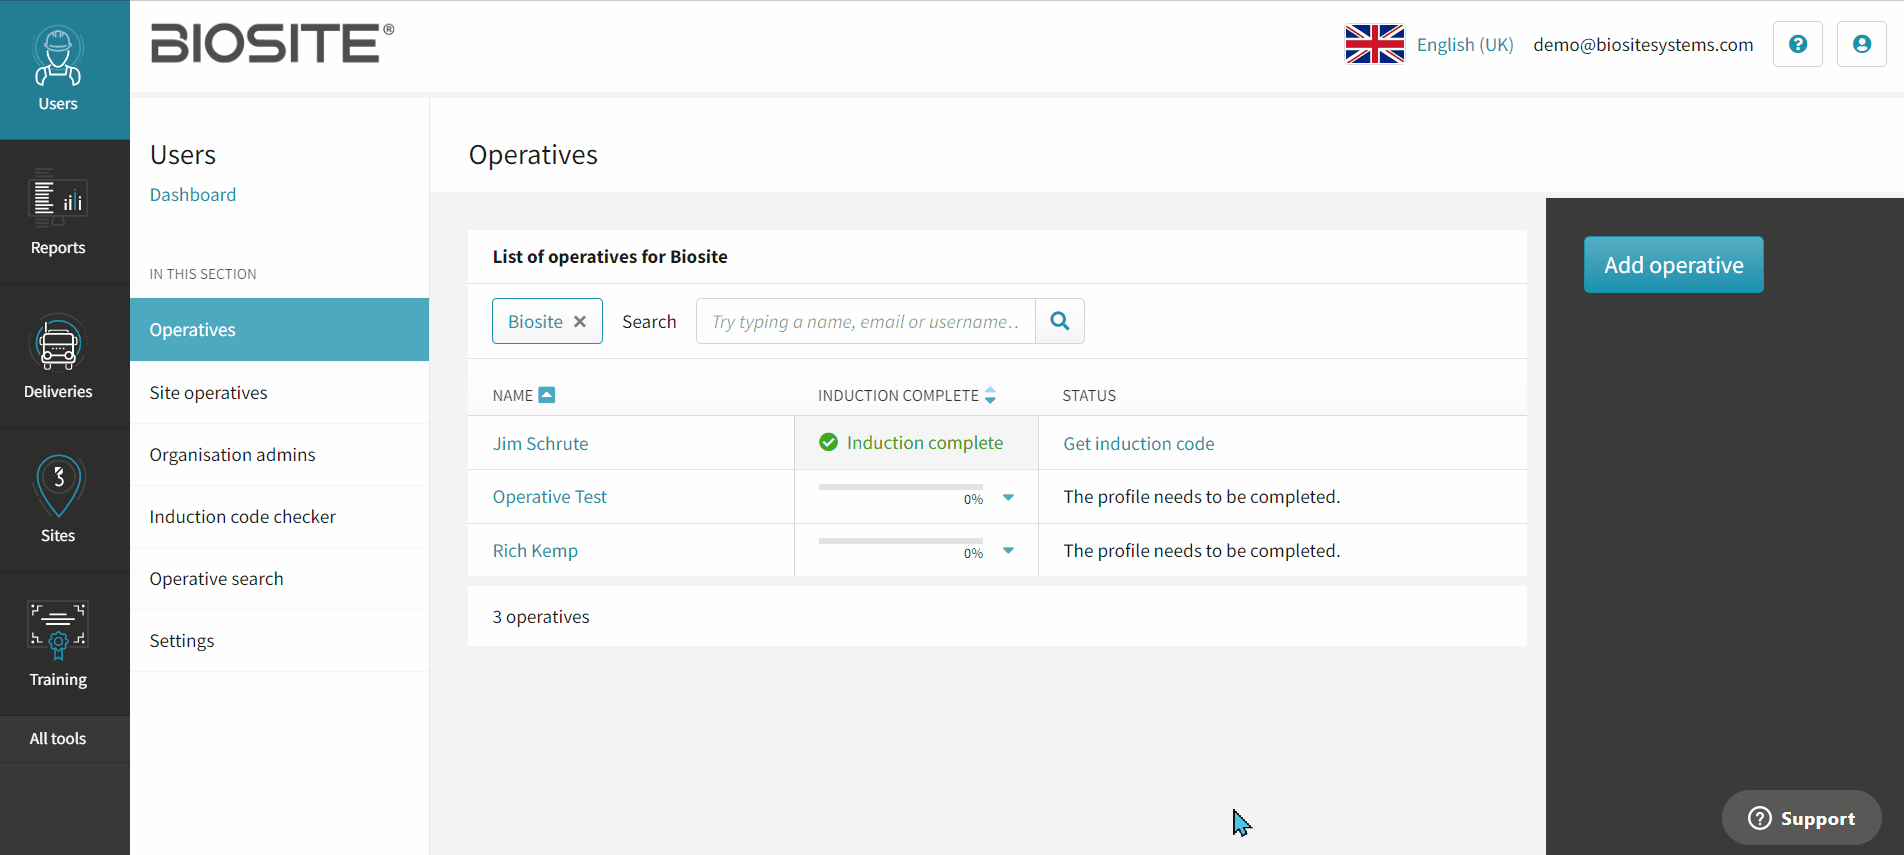1904x855 pixels.
Task: Click Operative Test 0% progress bar
Action: [901, 487]
